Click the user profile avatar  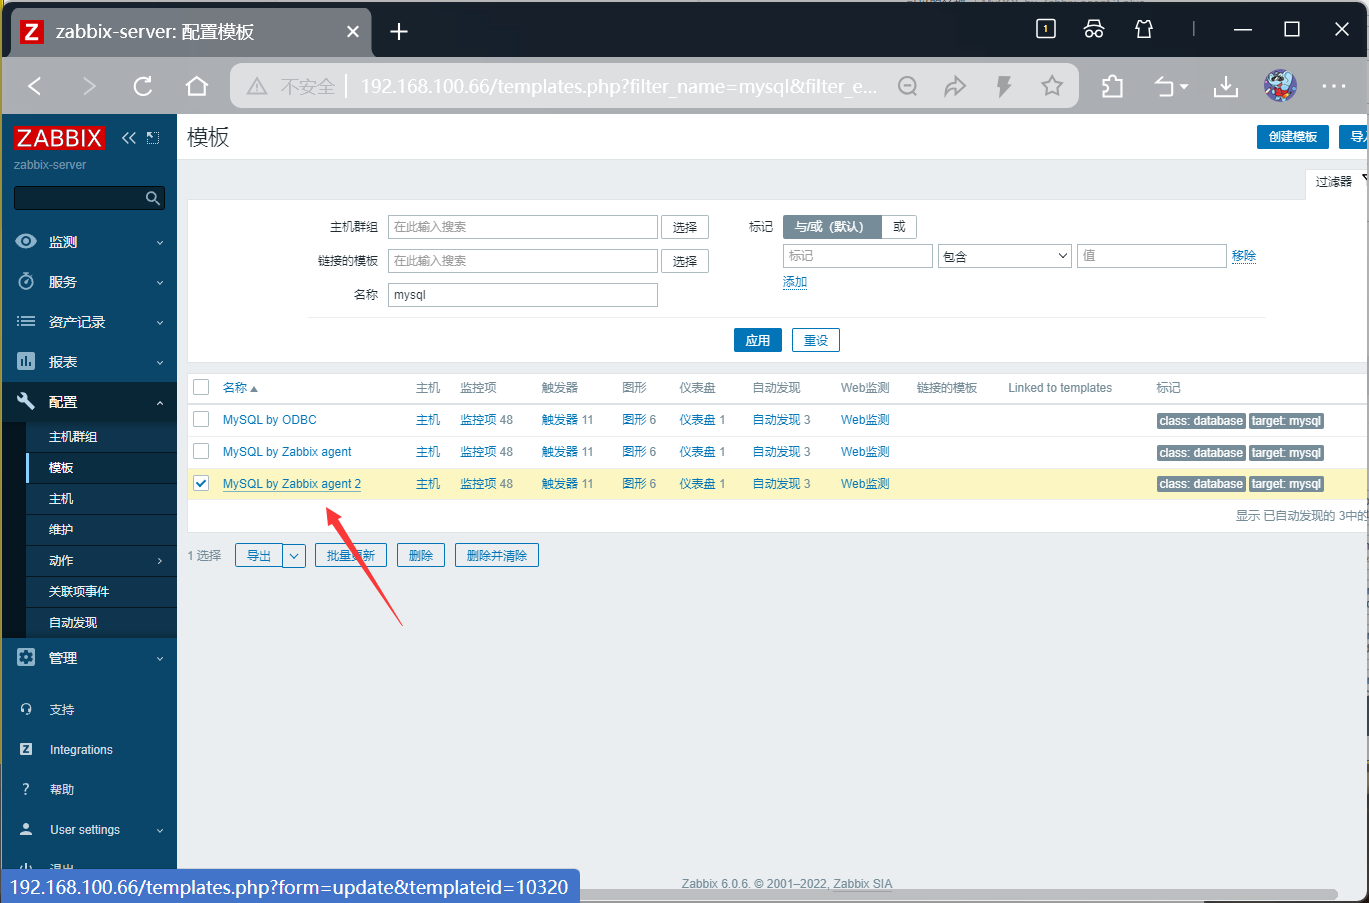pyautogui.click(x=1280, y=86)
